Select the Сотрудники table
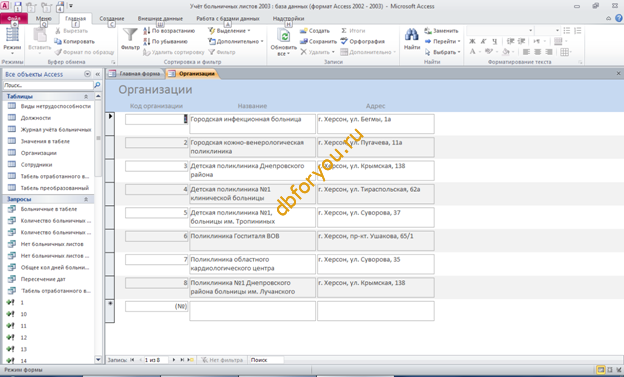This screenshot has width=624, height=377. click(36, 164)
